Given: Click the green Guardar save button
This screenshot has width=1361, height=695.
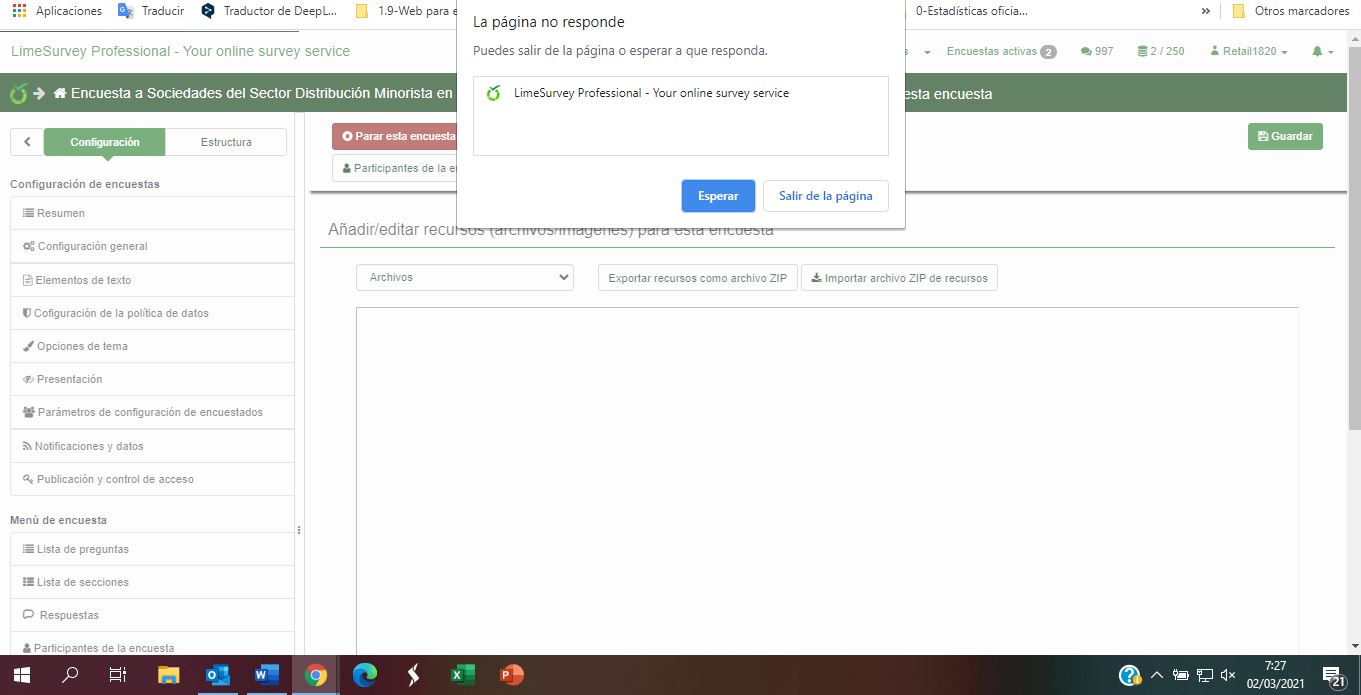Looking at the screenshot, I should (x=1285, y=136).
